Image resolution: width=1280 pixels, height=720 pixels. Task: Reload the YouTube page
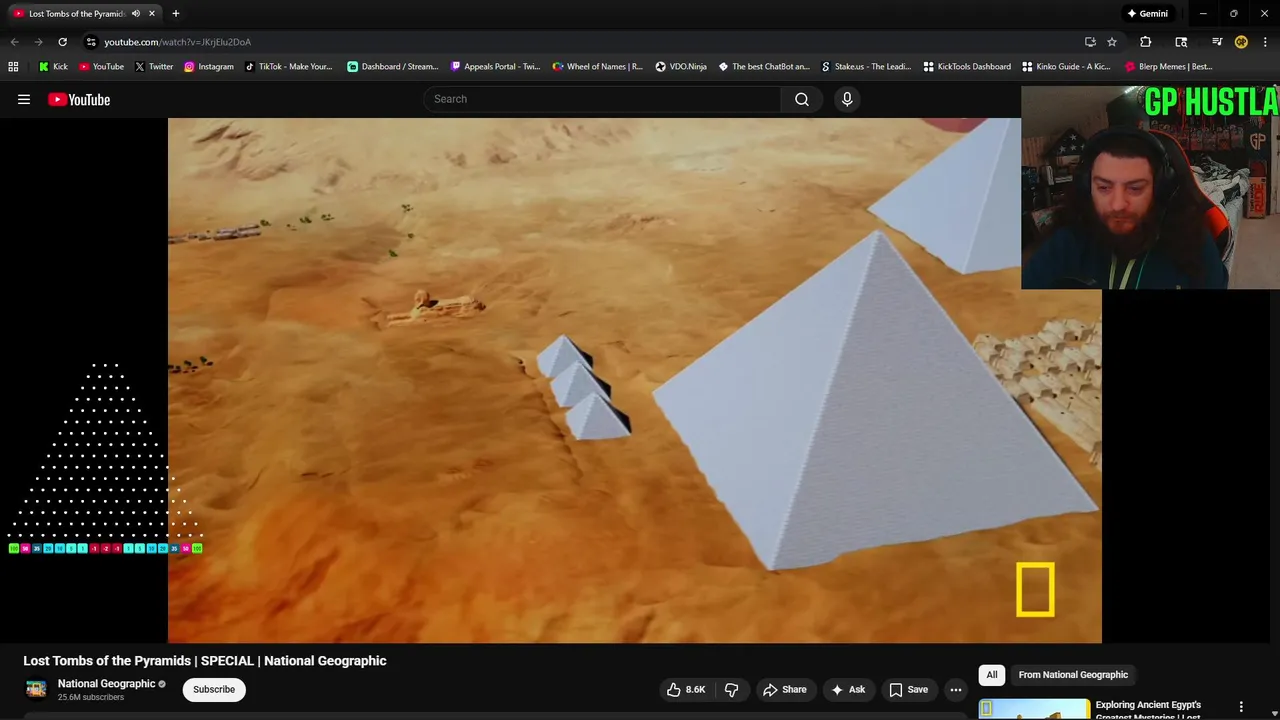pyautogui.click(x=62, y=42)
